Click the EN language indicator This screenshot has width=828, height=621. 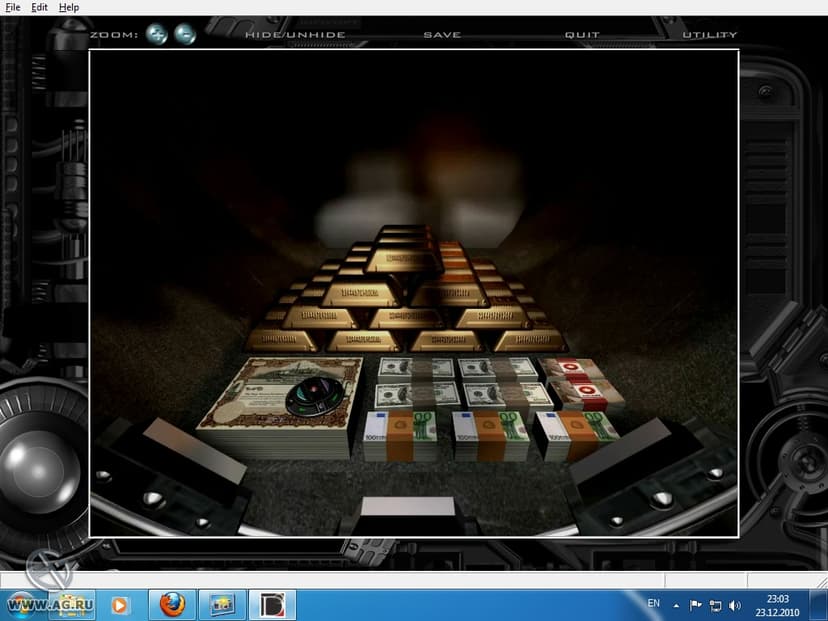pos(654,603)
